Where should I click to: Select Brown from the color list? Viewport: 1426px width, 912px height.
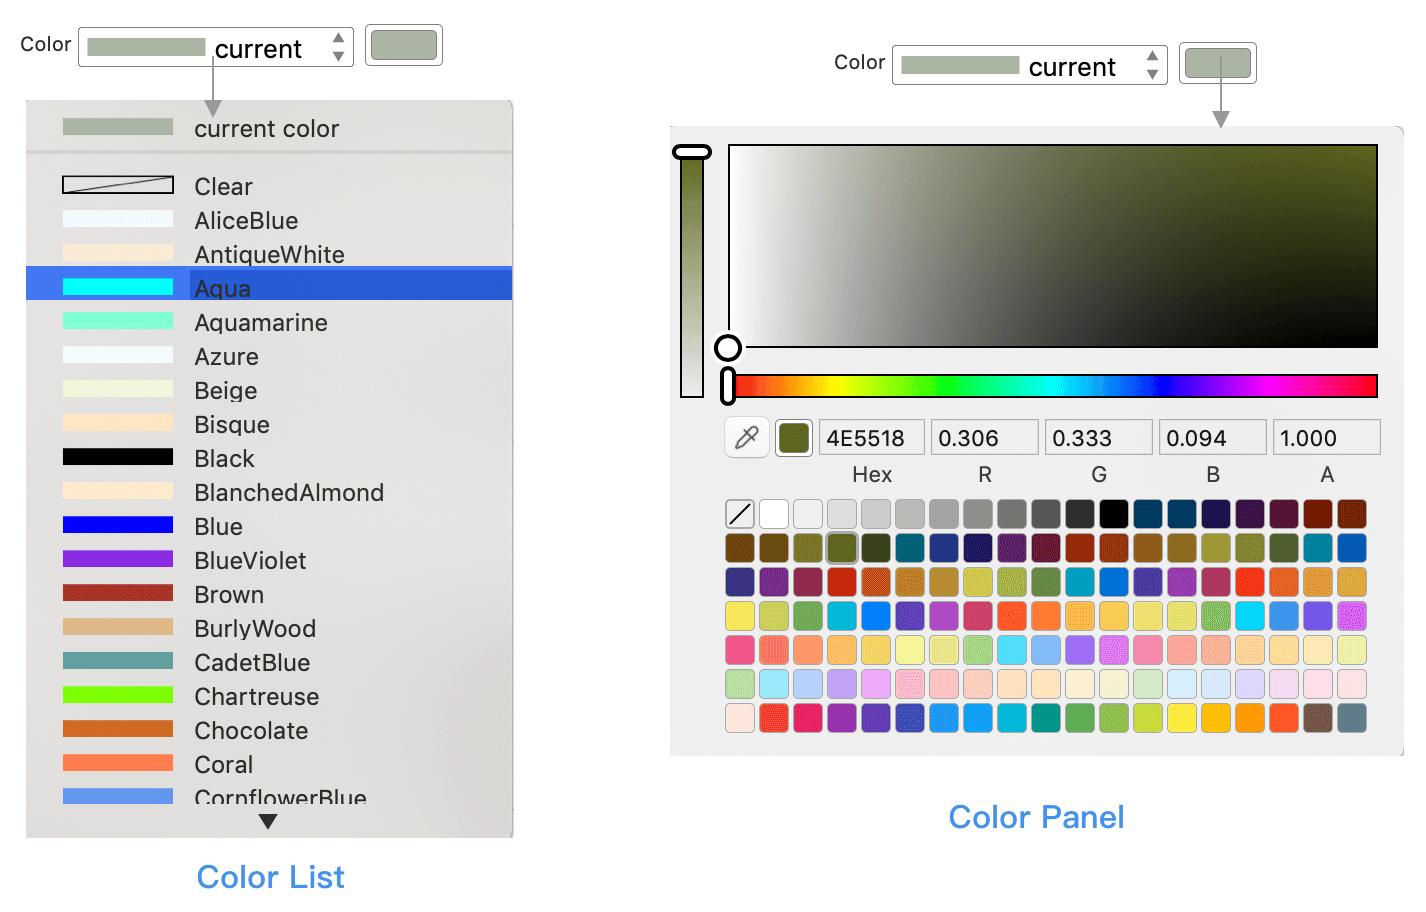(x=269, y=594)
